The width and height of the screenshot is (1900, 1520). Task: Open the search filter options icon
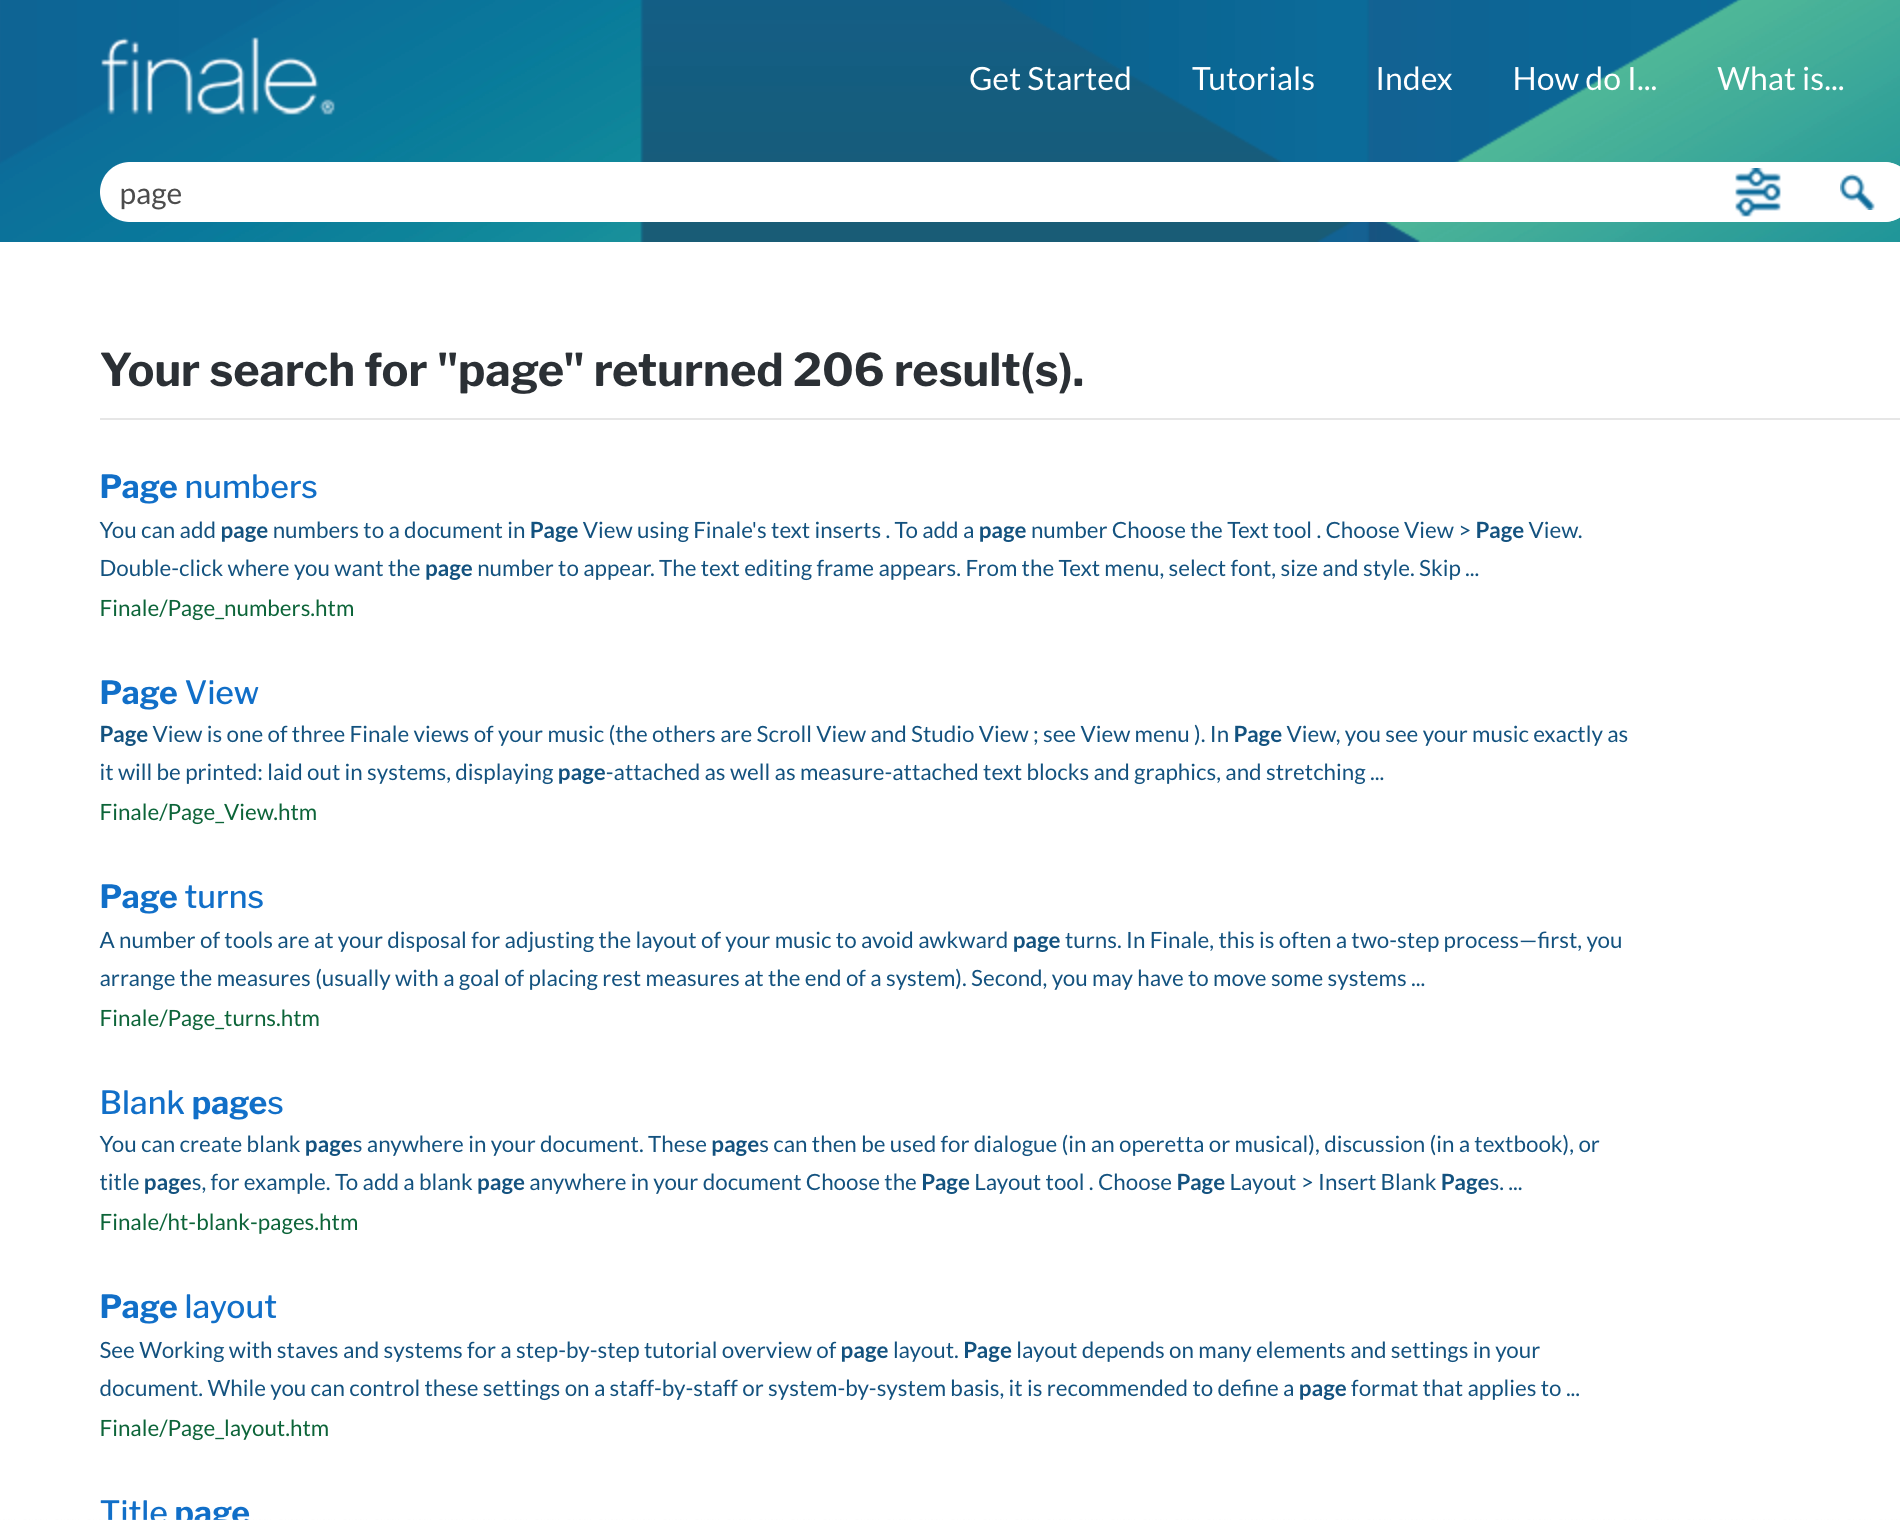1757,192
